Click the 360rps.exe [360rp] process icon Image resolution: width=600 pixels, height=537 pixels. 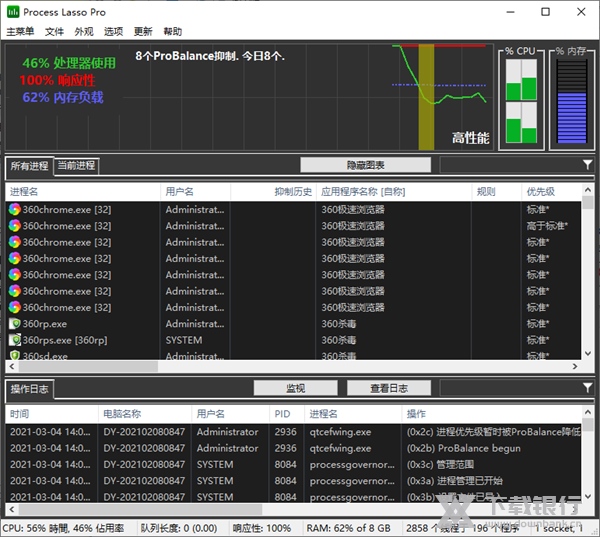pyautogui.click(x=15, y=340)
